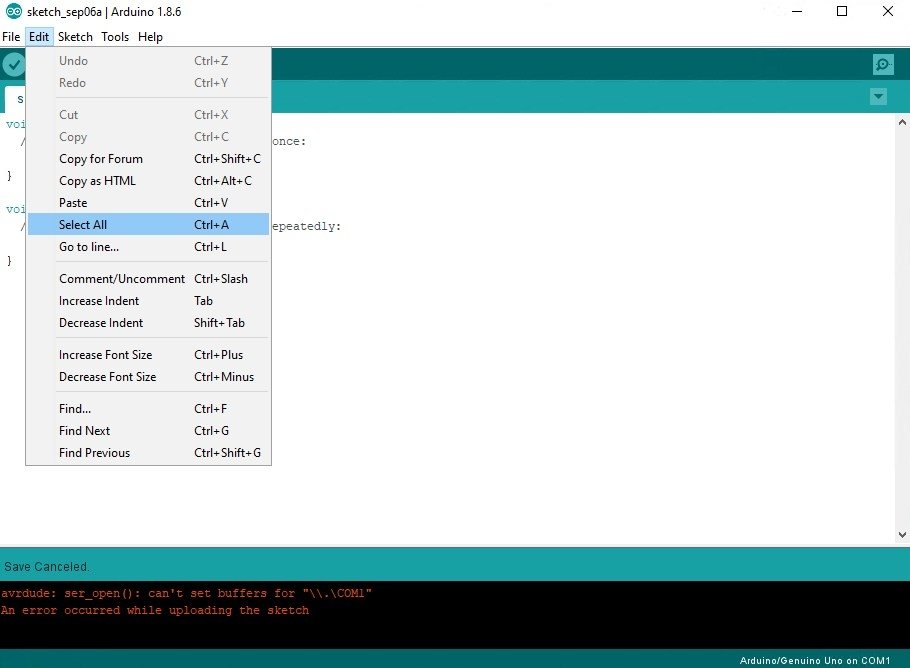Select Paste in the Edit menu
Screen dimensions: 910x668
[x=73, y=202]
